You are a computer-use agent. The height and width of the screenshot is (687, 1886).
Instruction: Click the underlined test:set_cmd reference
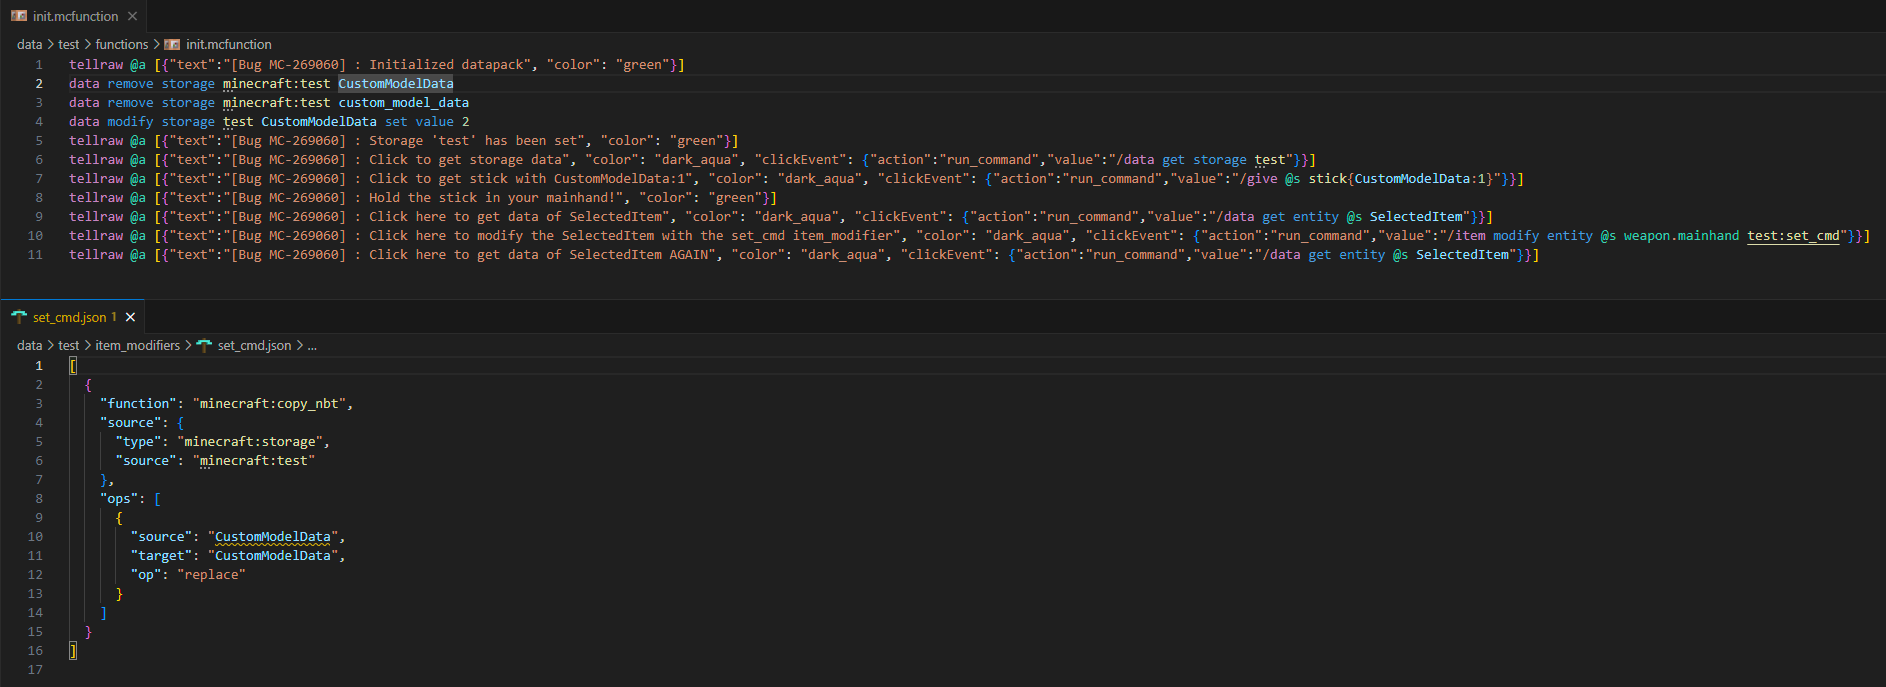(x=1793, y=236)
